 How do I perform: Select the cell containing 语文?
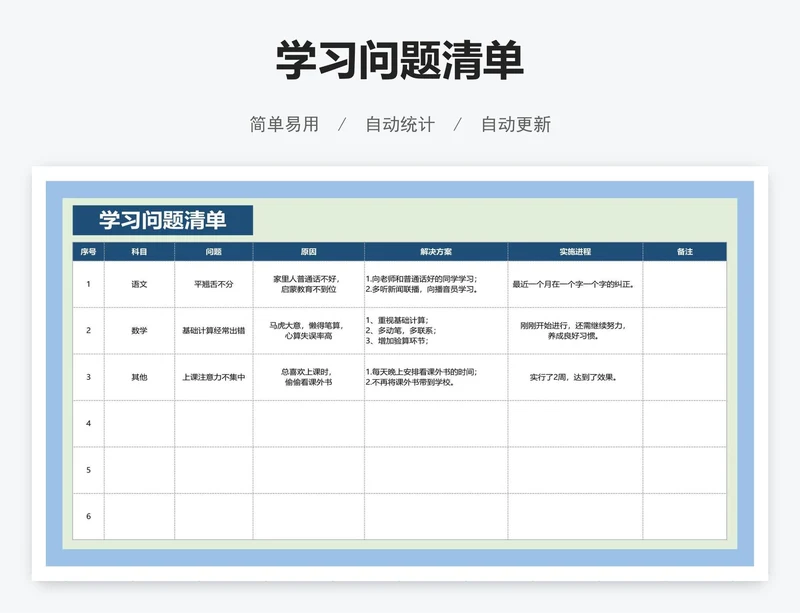point(139,284)
